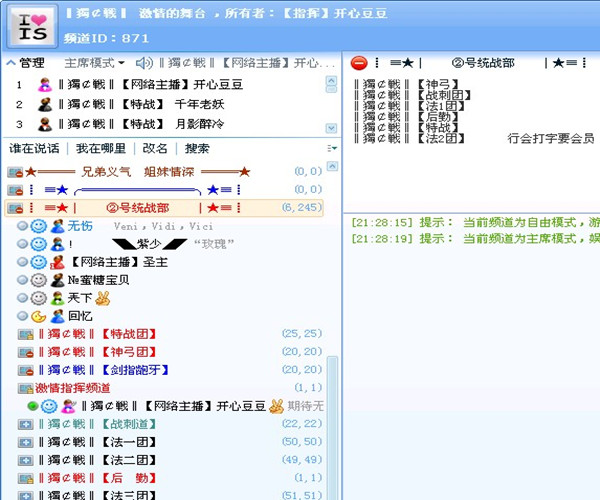Click the victory hand icon beside 天下
Screen dimensions: 600x500
click(102, 298)
